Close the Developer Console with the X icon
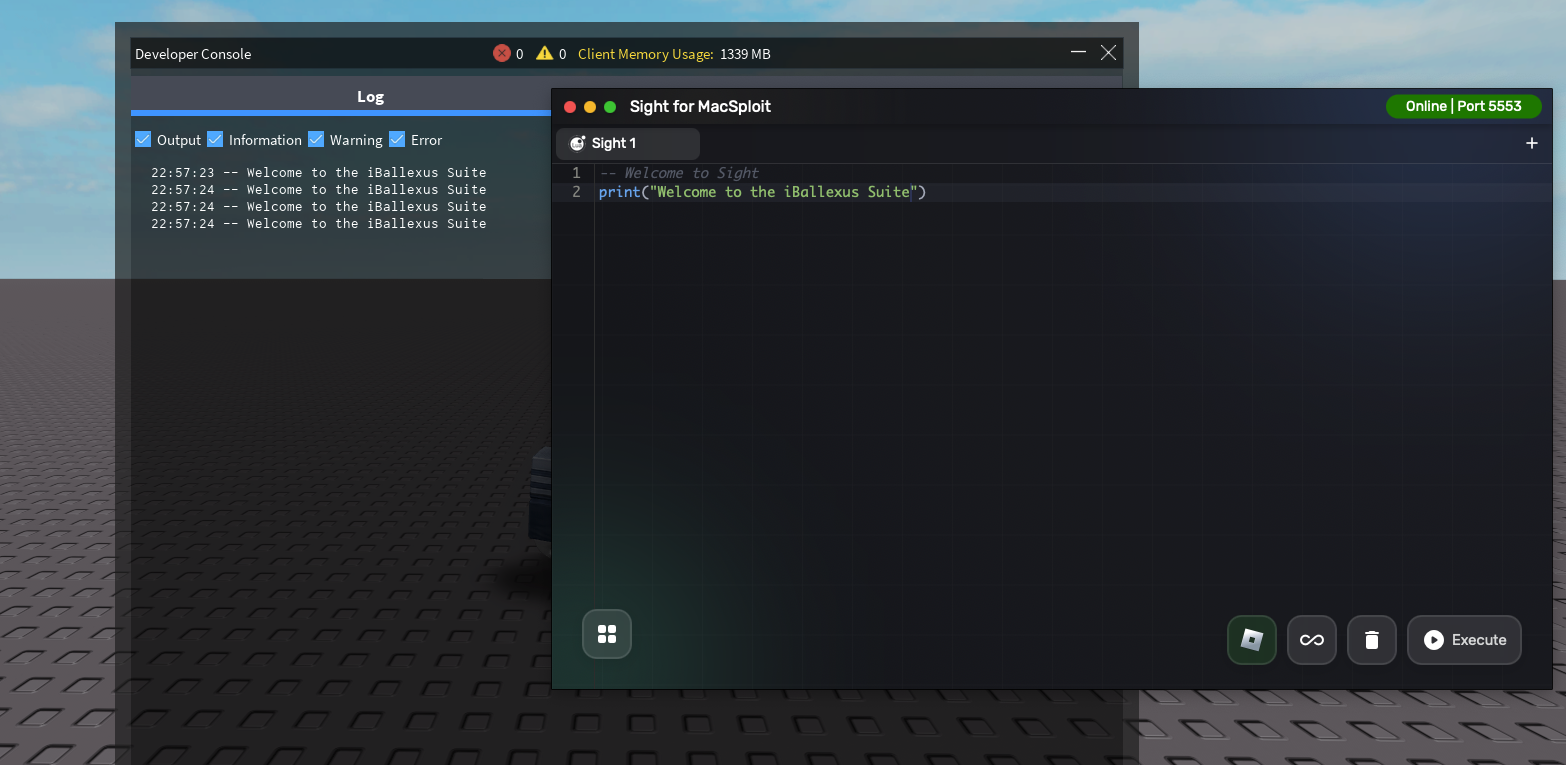1566x765 pixels. [x=1108, y=52]
